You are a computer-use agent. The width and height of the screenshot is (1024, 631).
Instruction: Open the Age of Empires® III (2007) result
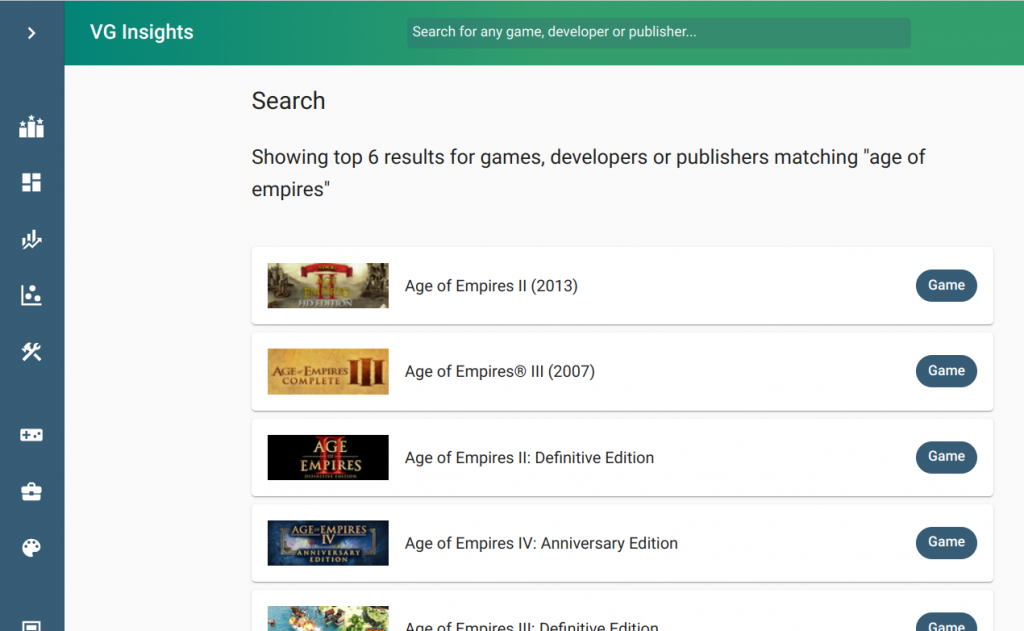point(622,371)
